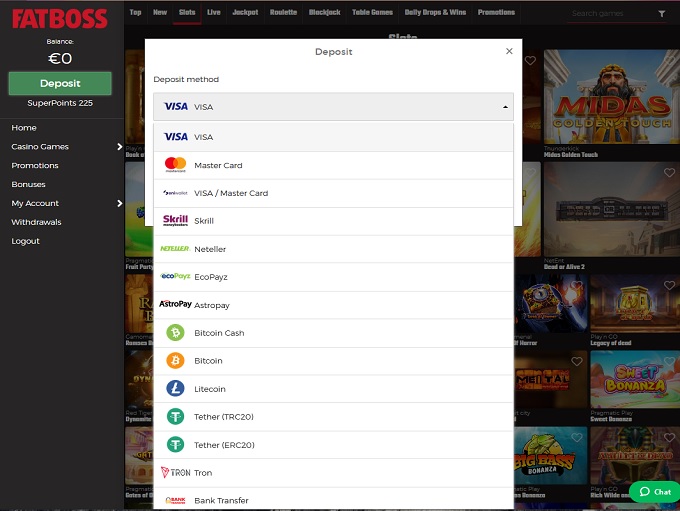Click the Tether (TRC20) coin icon
This screenshot has height=511, width=680.
coord(175,416)
